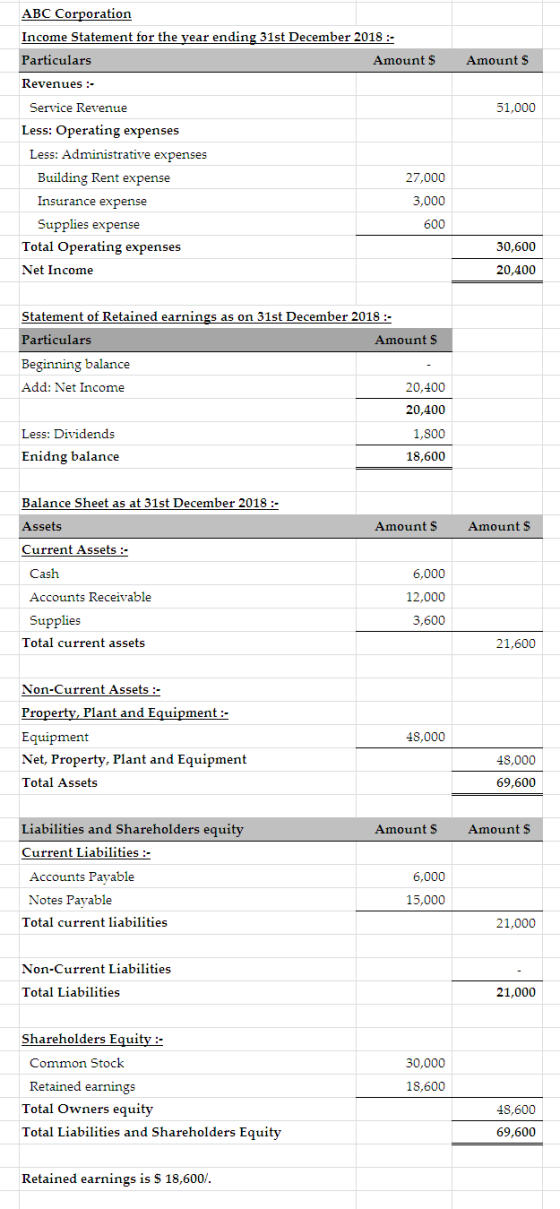The width and height of the screenshot is (560, 1209).
Task: Select the 51,000 Service Revenue amount
Action: pos(515,107)
